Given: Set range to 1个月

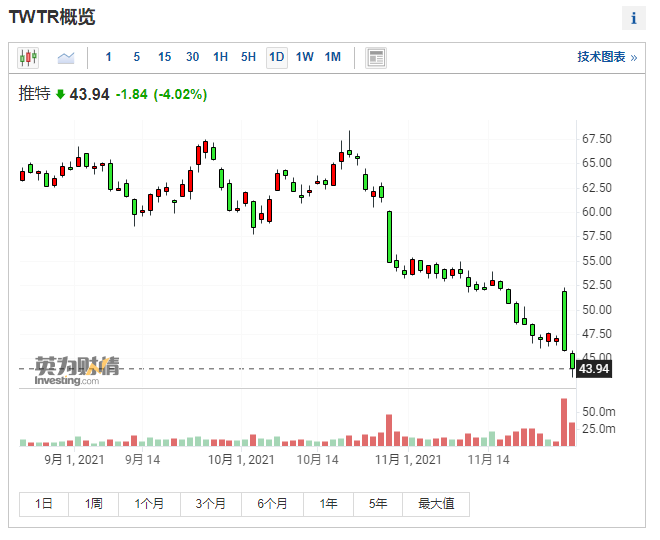Looking at the screenshot, I should (149, 504).
